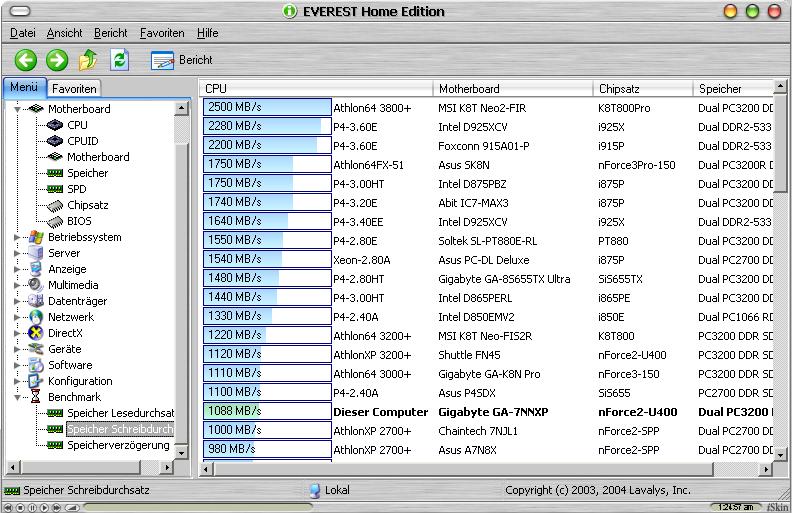Select Speicher Schreibdurchsatz benchmark item
This screenshot has height=513, width=792.
pos(121,429)
